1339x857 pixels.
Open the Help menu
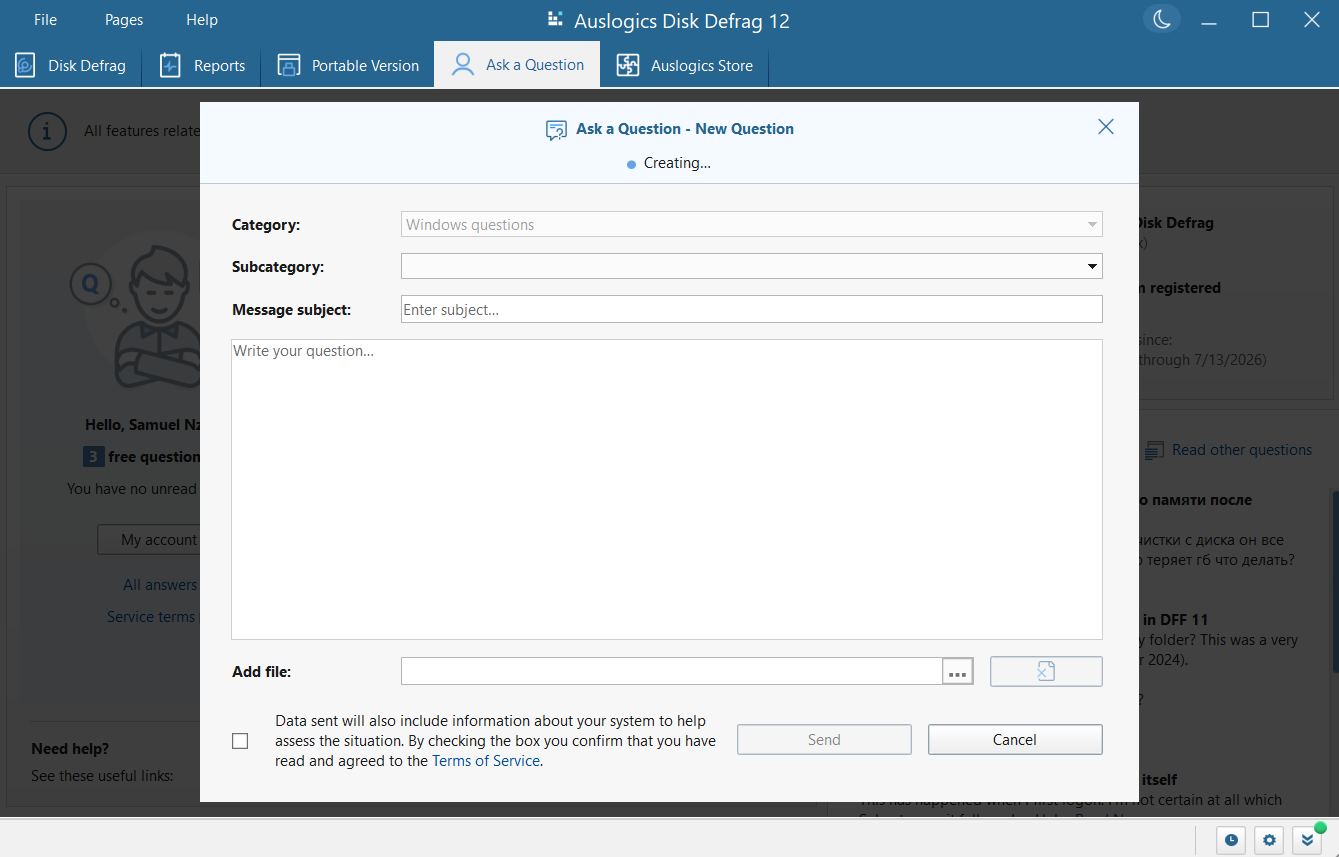[201, 19]
